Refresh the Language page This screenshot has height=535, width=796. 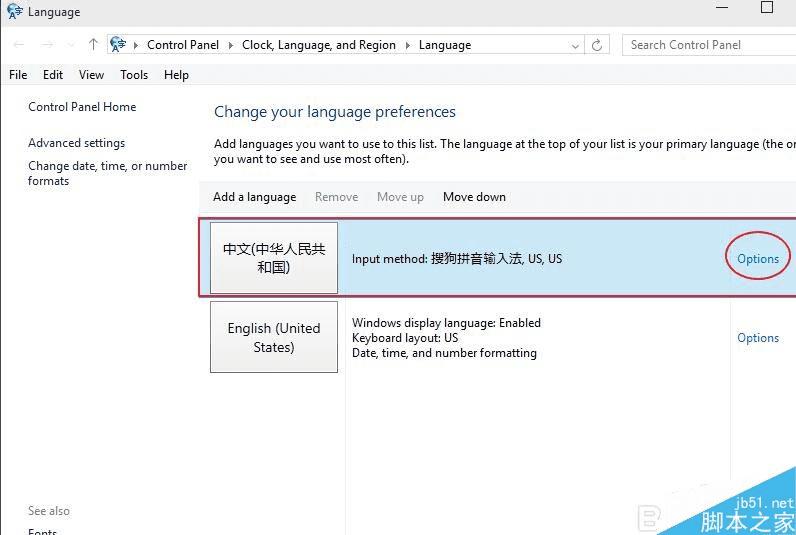pyautogui.click(x=597, y=45)
